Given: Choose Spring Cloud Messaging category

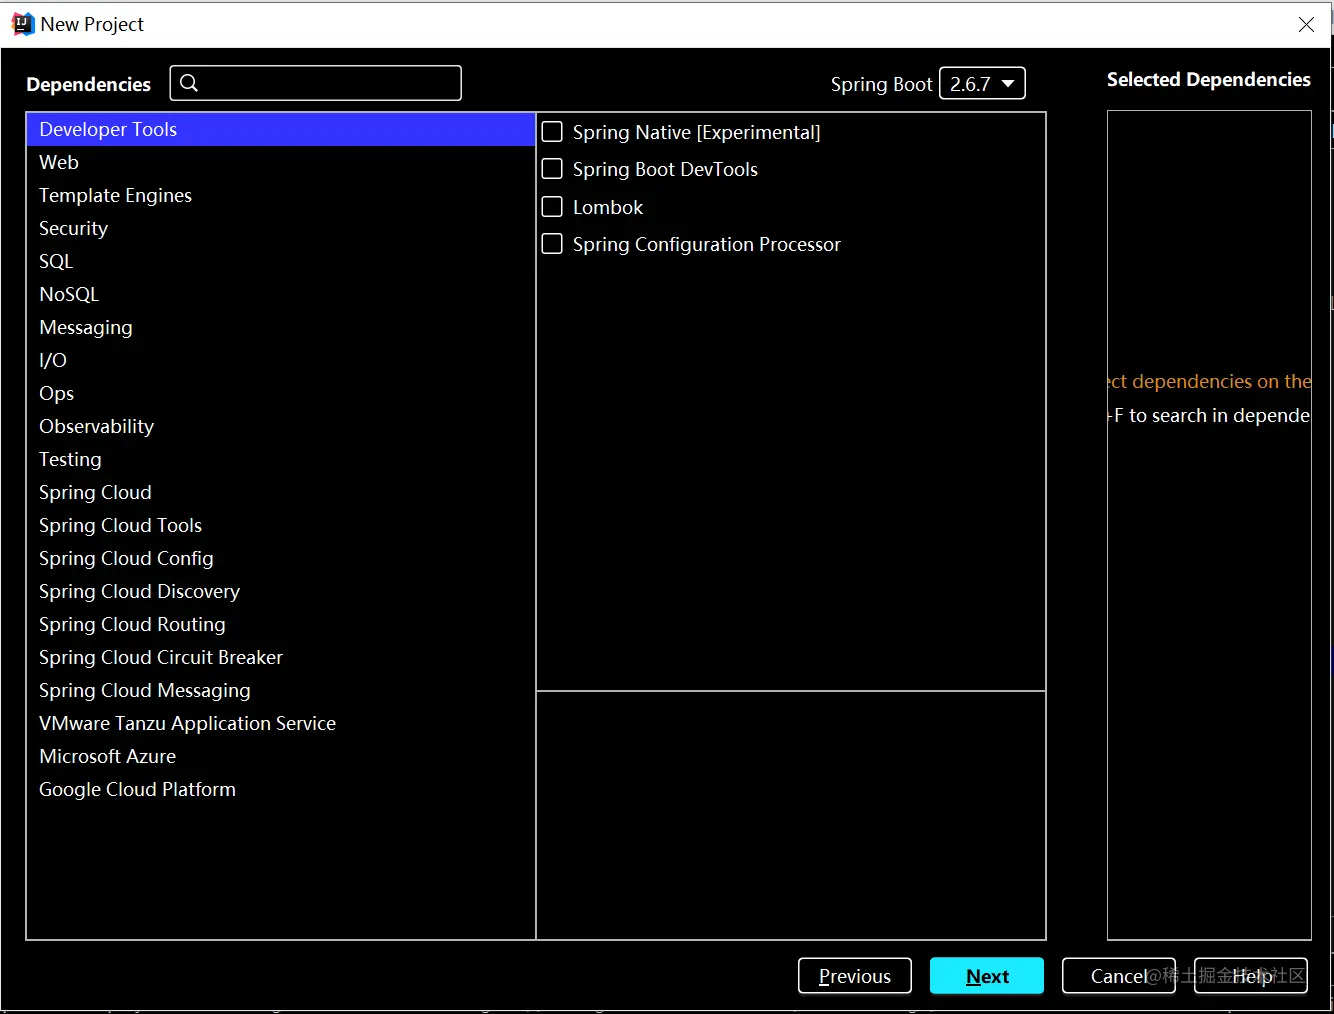Looking at the screenshot, I should 281,690.
